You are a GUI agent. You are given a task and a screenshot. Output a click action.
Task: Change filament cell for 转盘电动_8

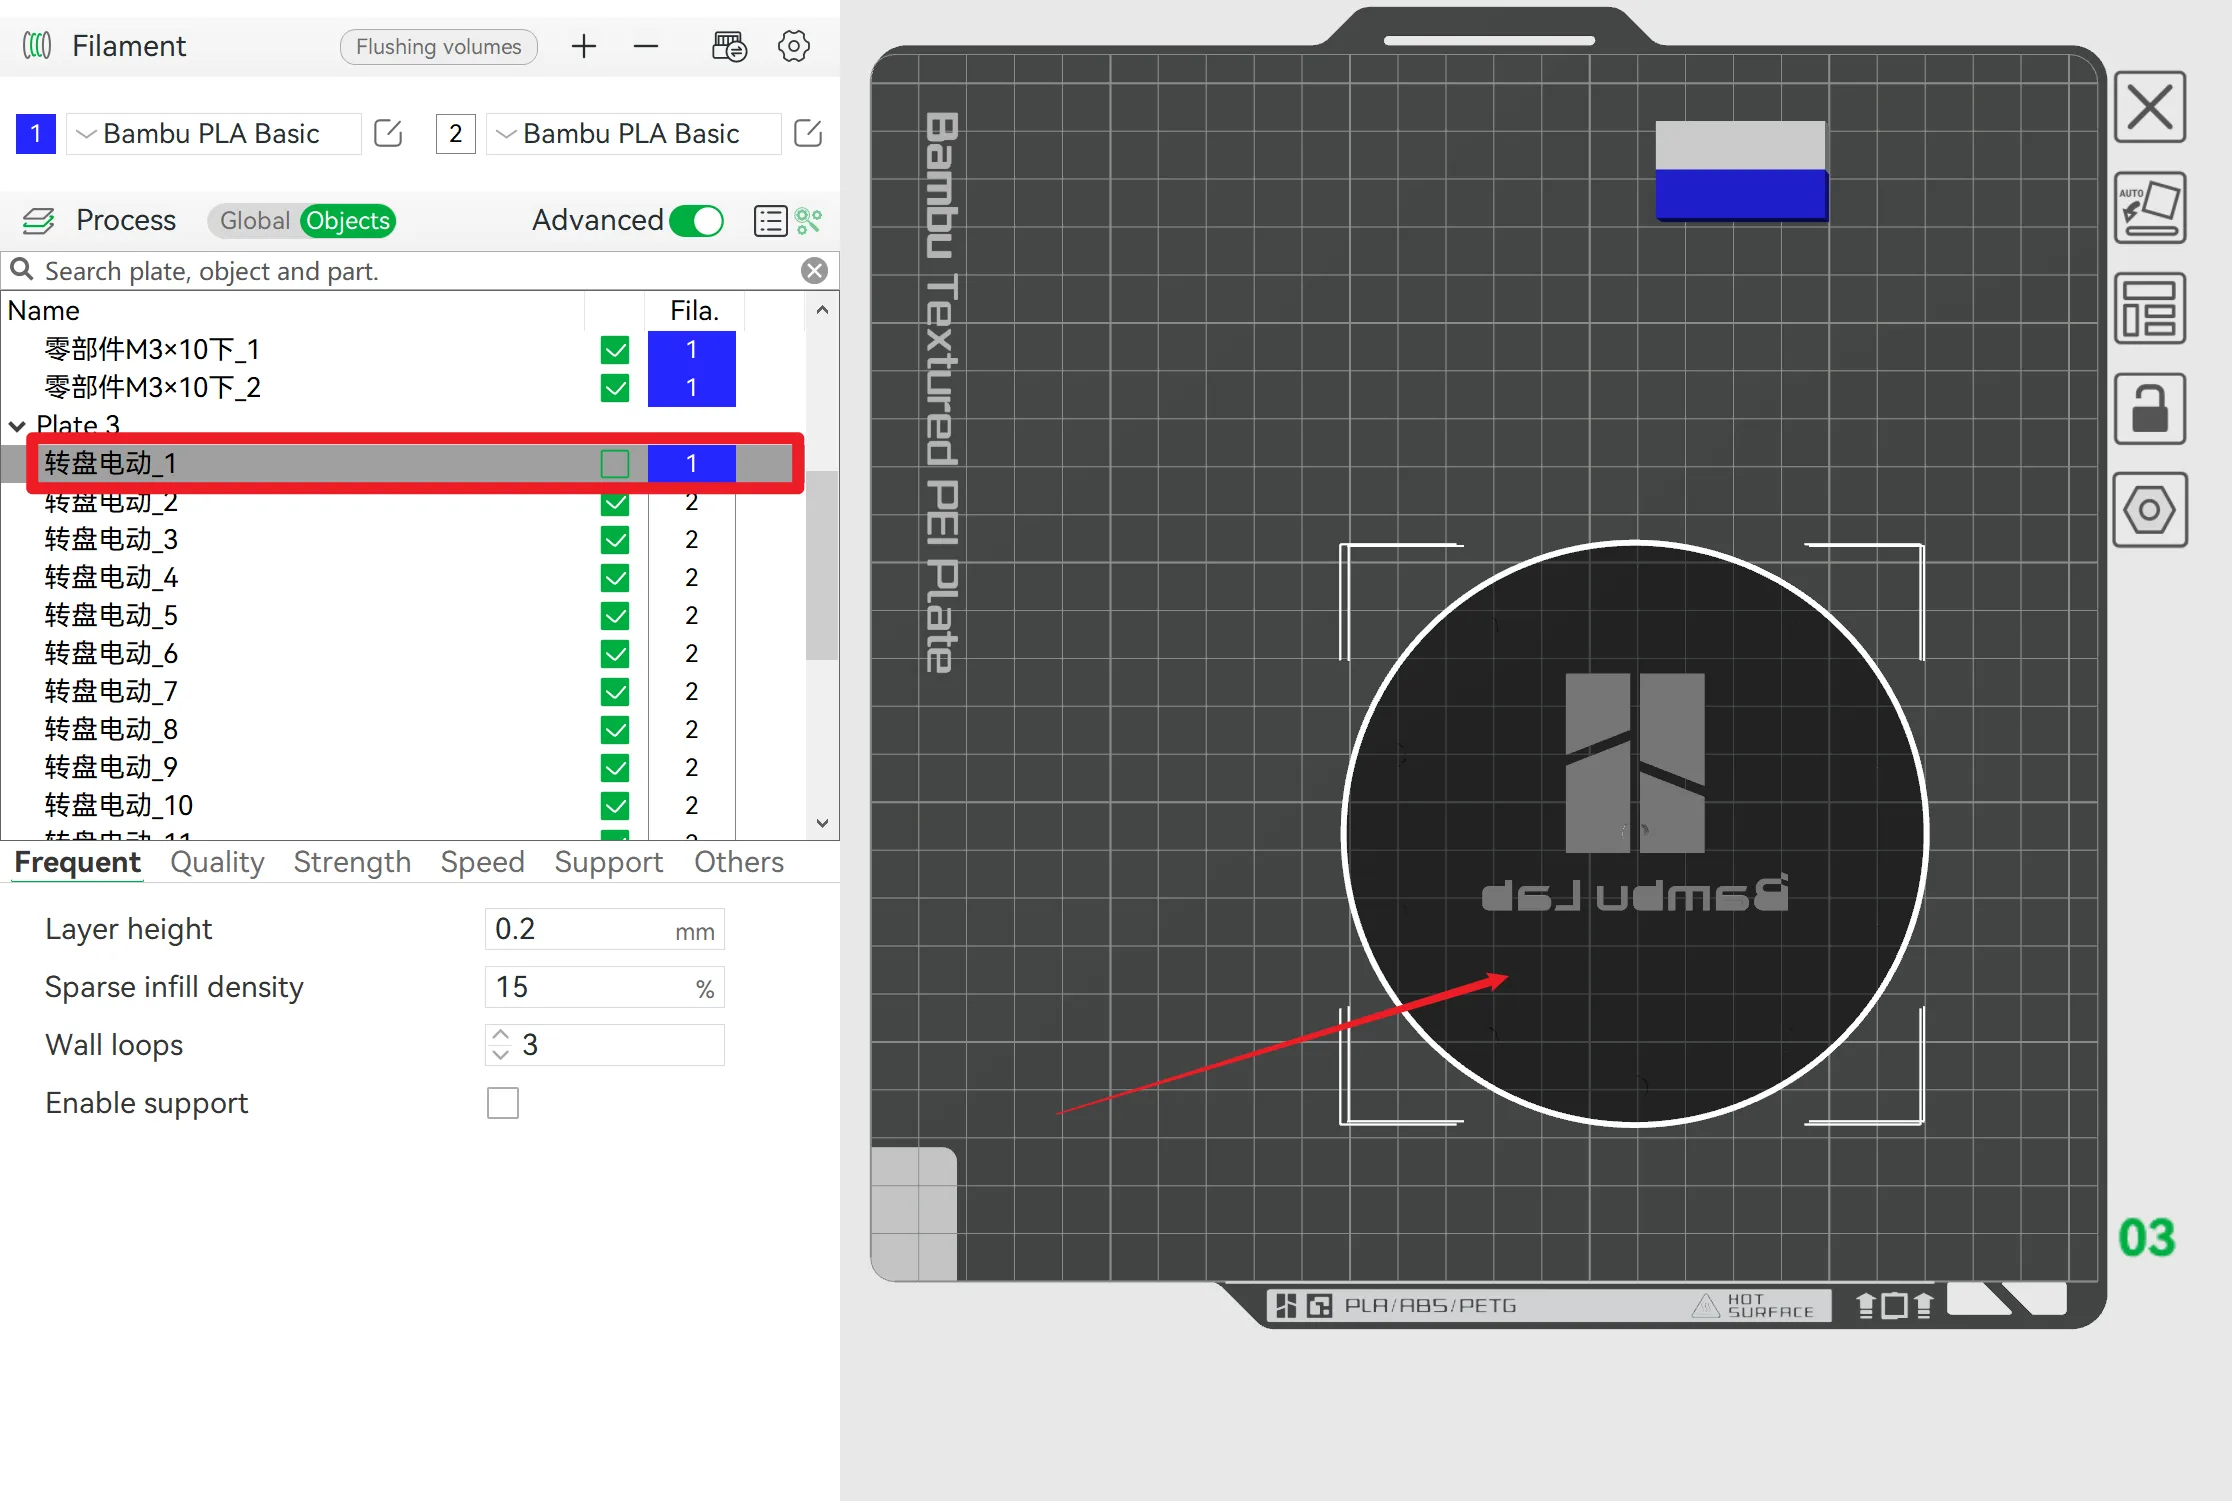coord(691,730)
